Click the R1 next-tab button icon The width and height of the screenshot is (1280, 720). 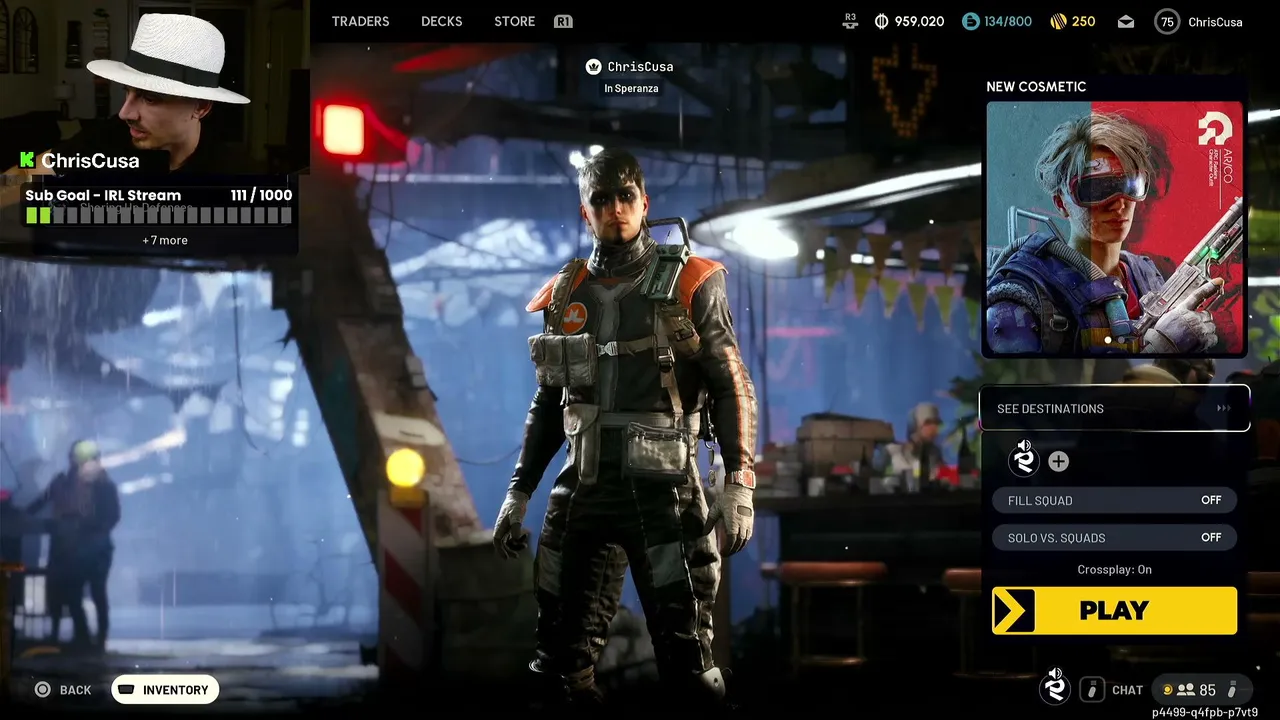click(563, 21)
